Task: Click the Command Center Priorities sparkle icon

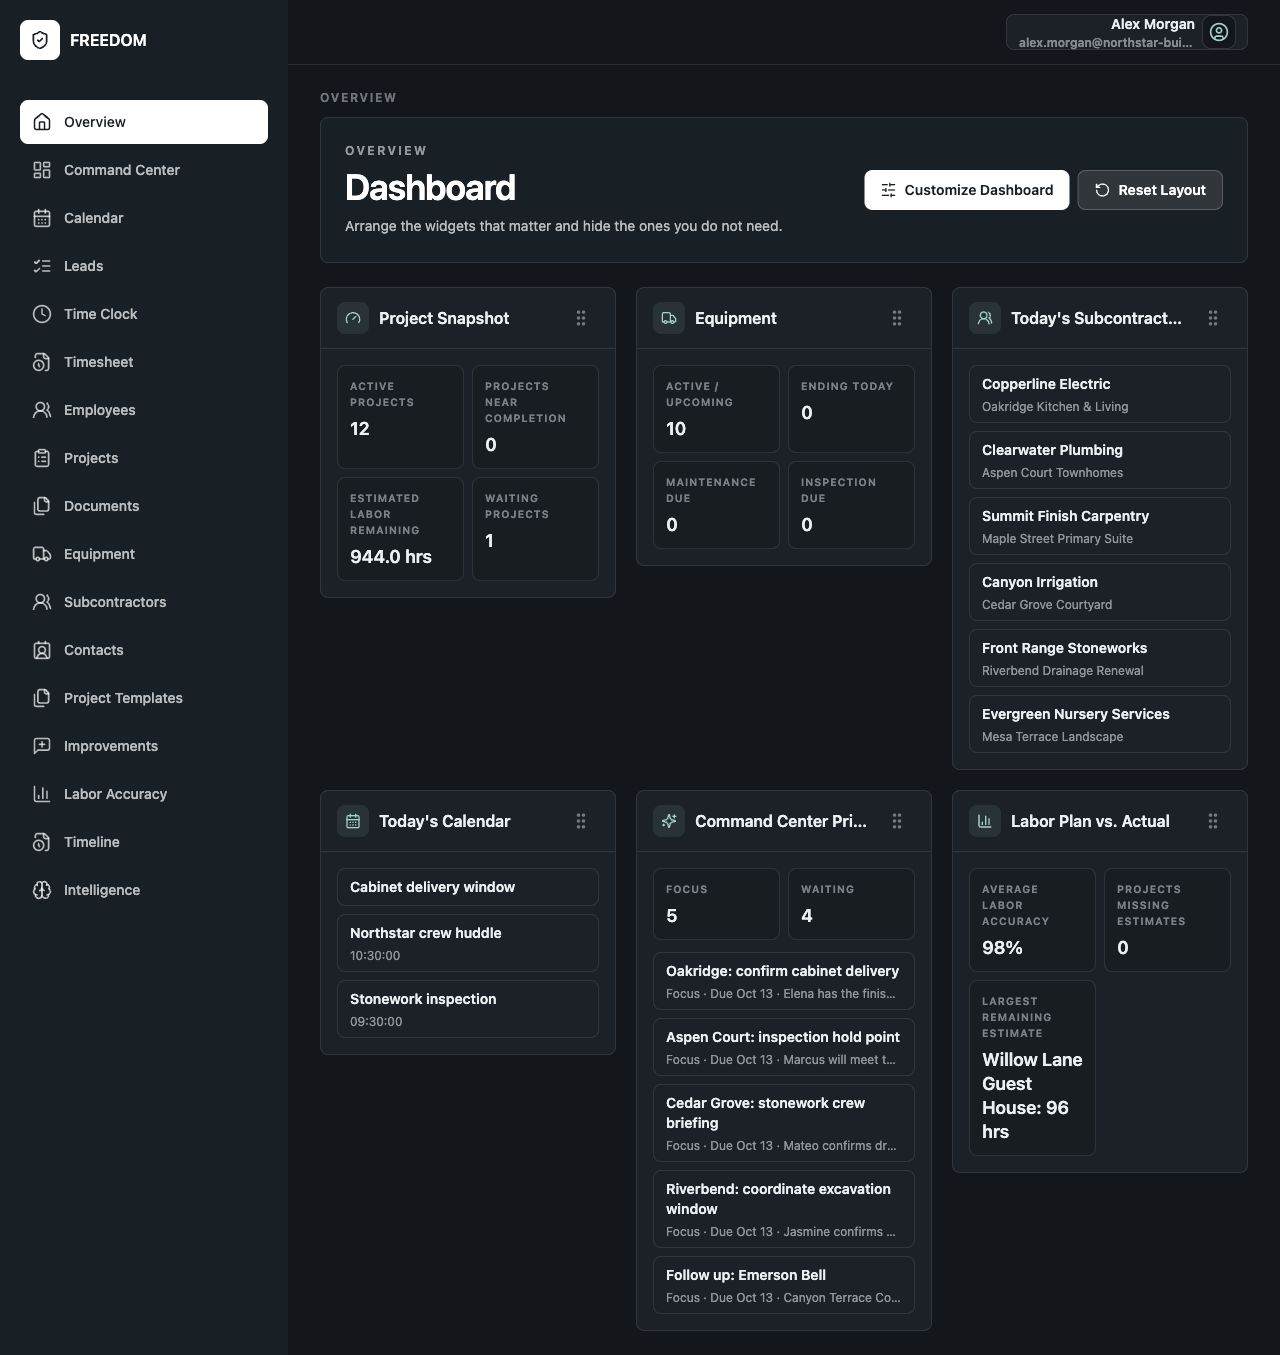Action: point(669,821)
